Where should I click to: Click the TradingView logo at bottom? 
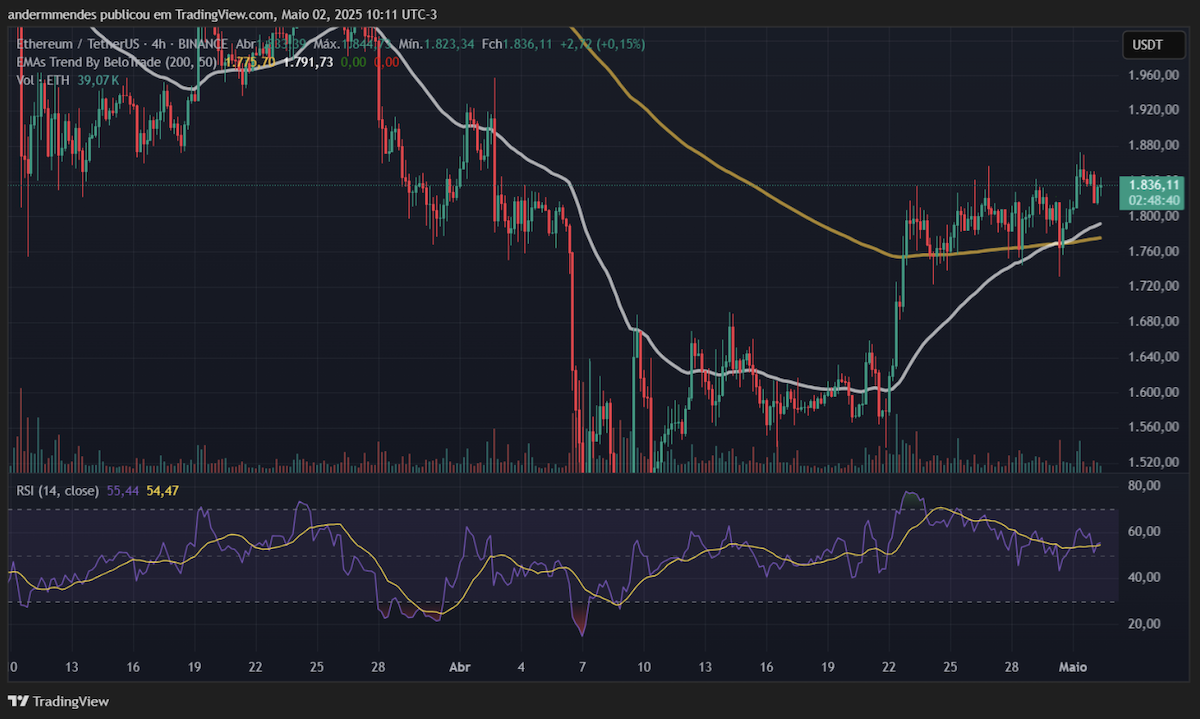pyautogui.click(x=58, y=702)
